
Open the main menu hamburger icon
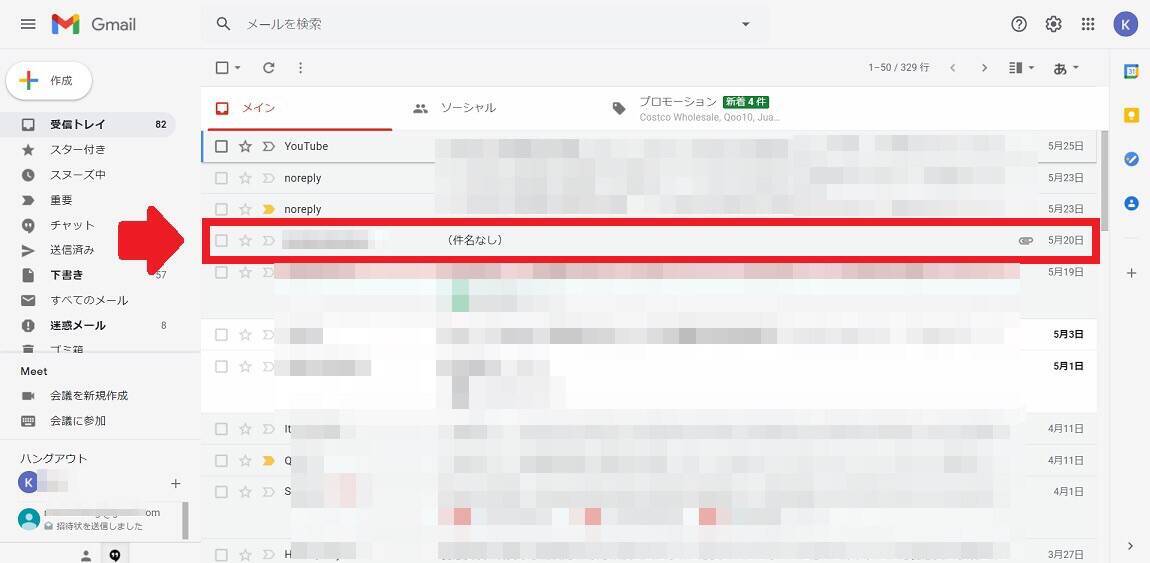[28, 24]
